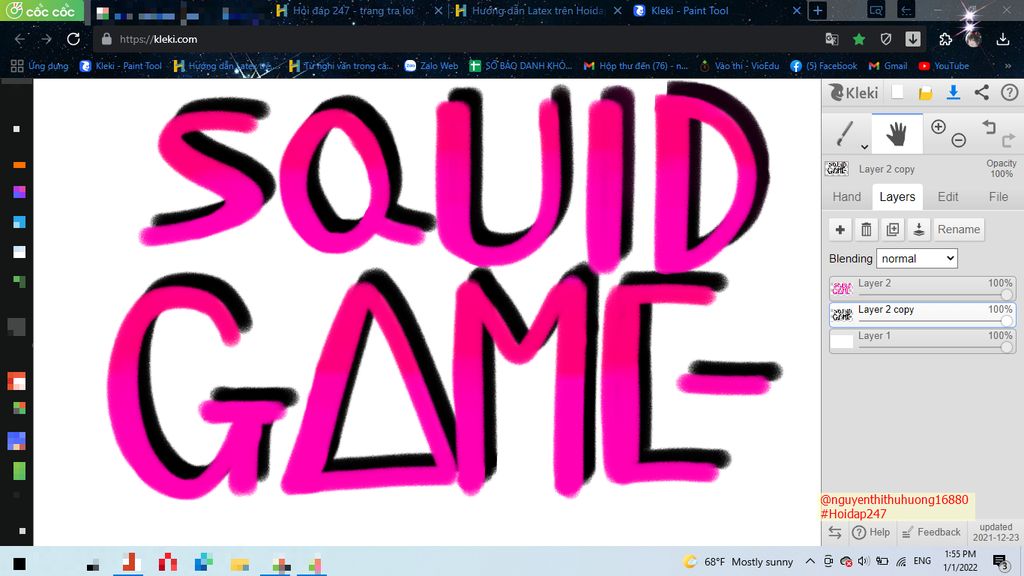Click the Kleki logo
The width and height of the screenshot is (1024, 576).
[x=853, y=93]
